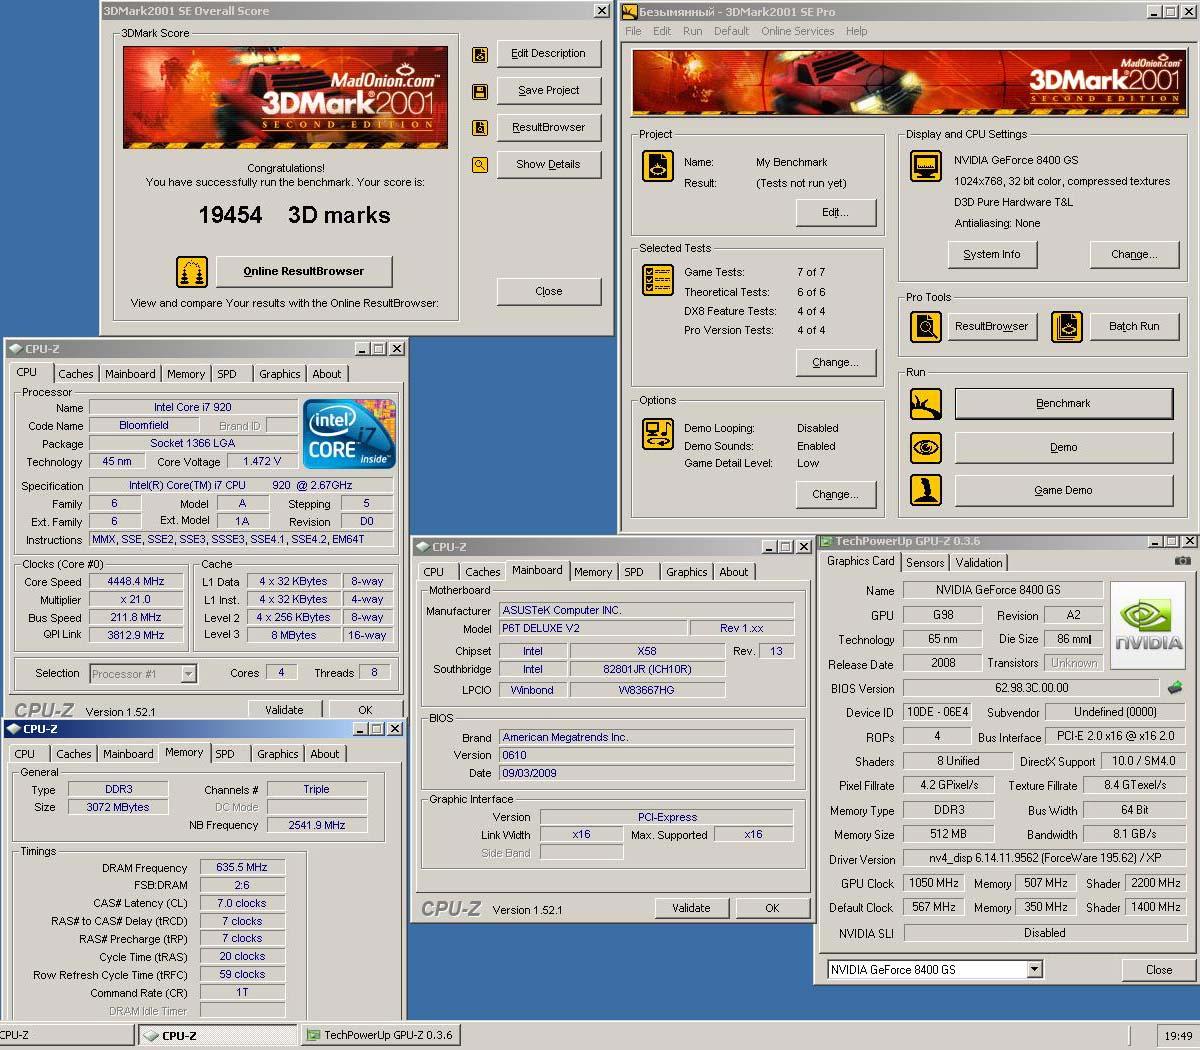Click the 19454 score text
Screen dimensions: 1200x1050
[230, 215]
